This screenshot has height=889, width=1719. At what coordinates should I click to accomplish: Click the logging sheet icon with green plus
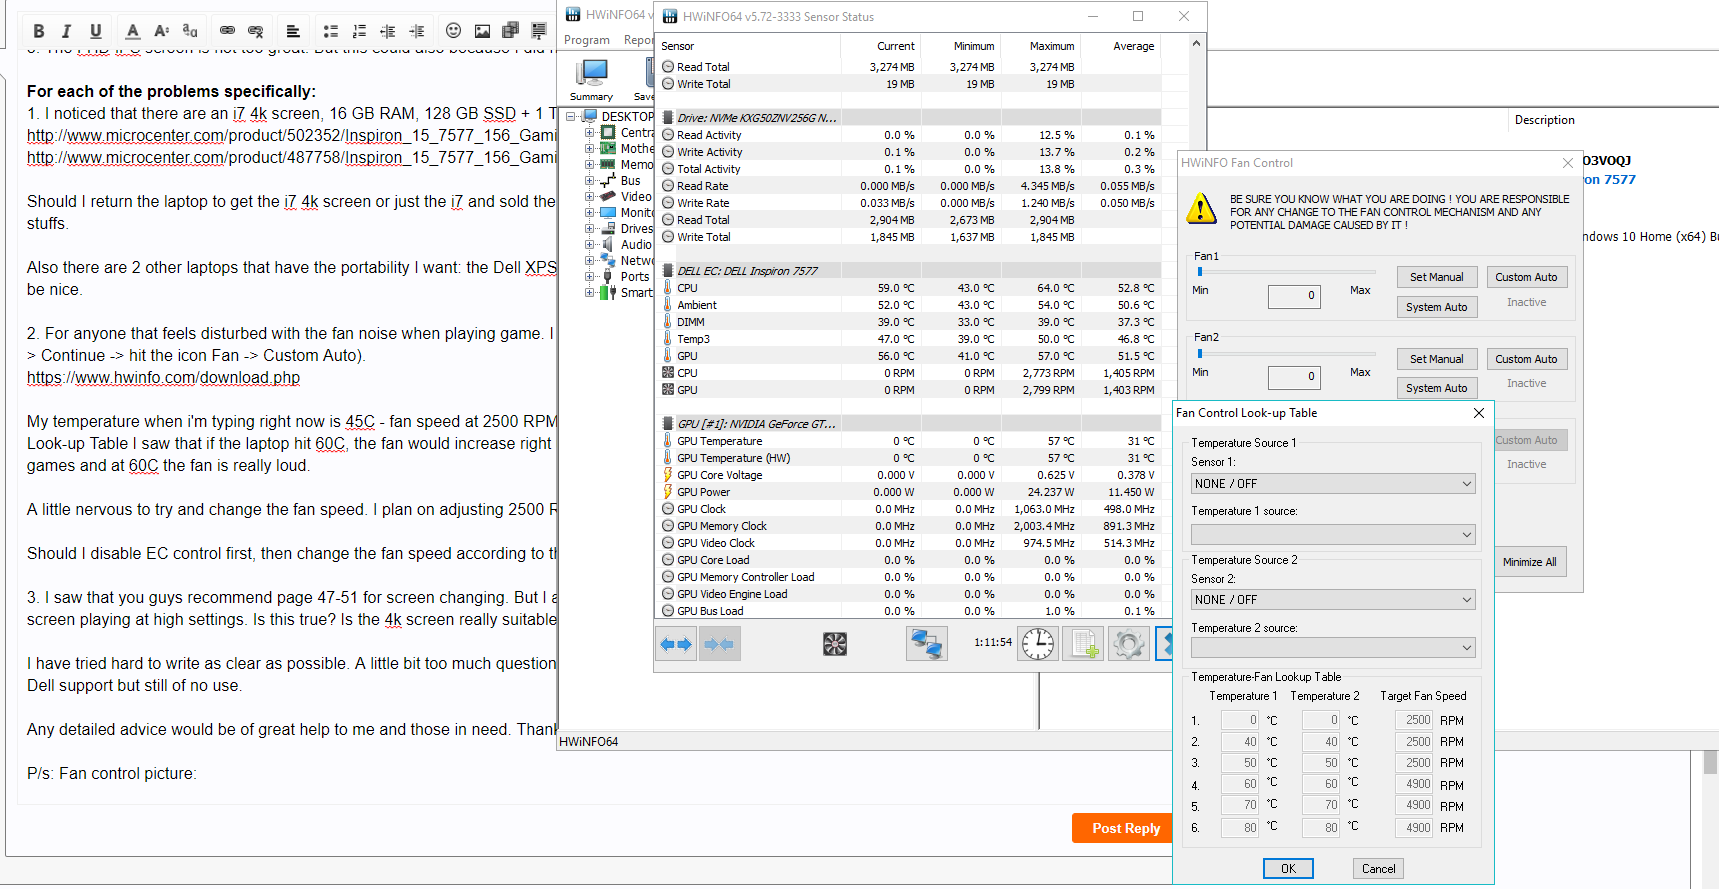(x=1083, y=644)
